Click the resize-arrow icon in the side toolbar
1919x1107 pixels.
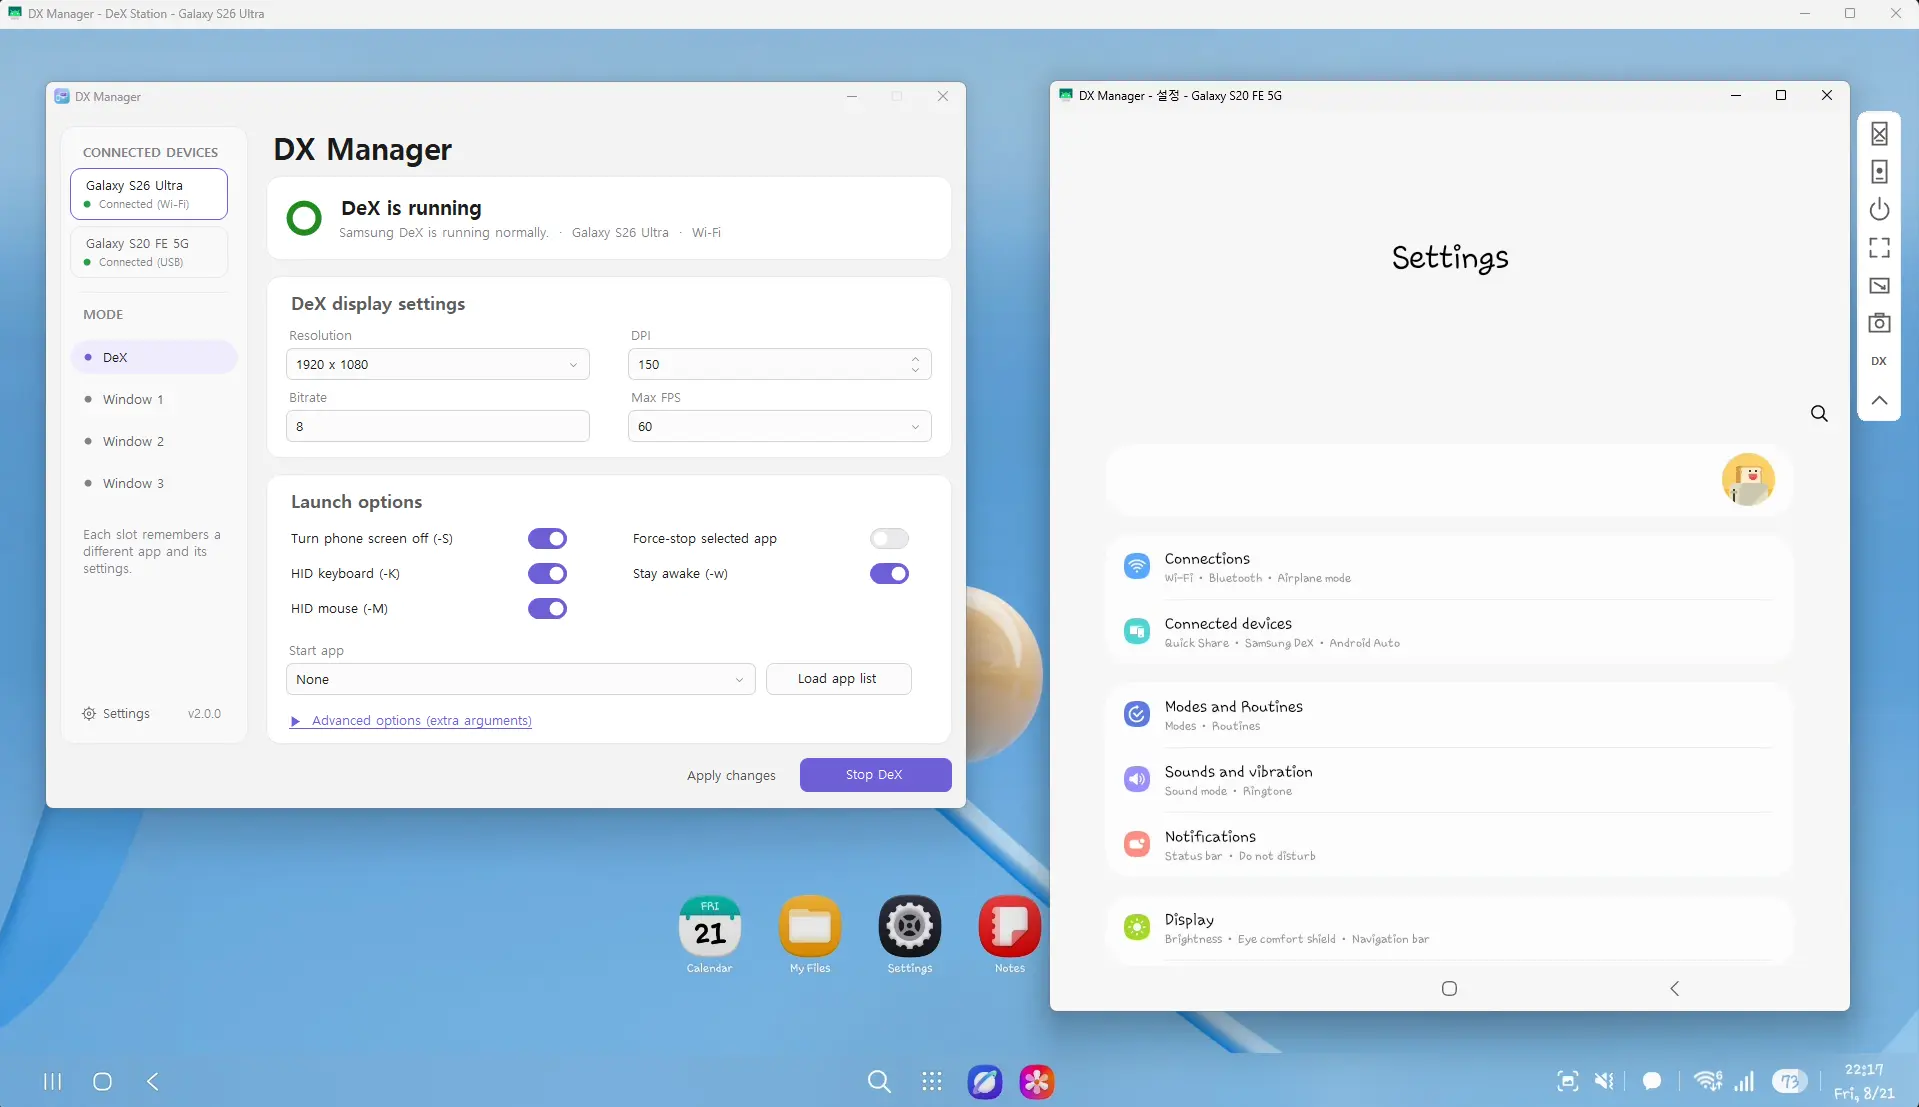click(x=1879, y=286)
